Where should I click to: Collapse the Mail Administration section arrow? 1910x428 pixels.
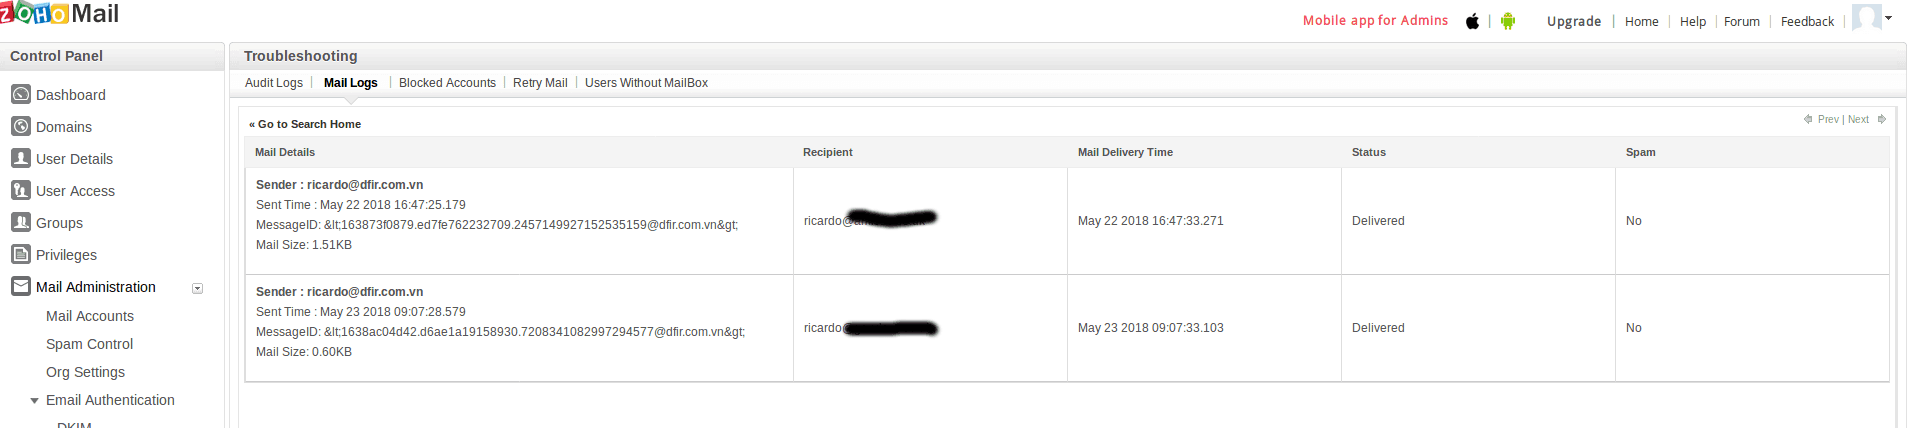point(197,288)
